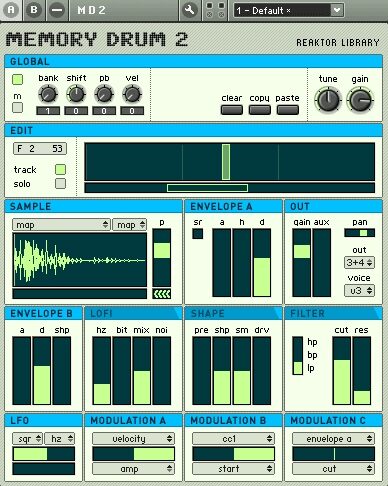
Task: Open the voice v3 dropdown
Action: click(x=359, y=291)
